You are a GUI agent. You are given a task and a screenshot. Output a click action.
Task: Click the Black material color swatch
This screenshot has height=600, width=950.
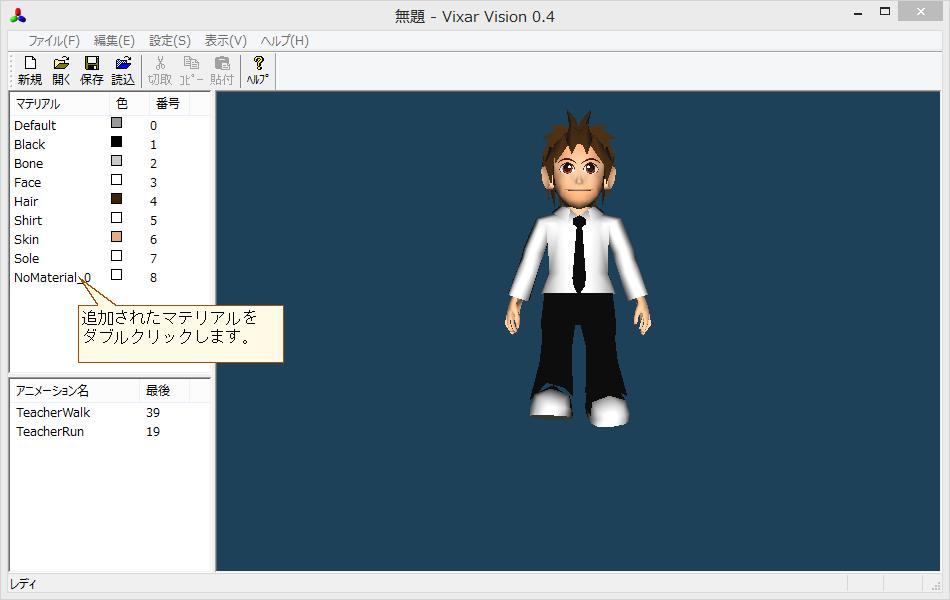116,144
